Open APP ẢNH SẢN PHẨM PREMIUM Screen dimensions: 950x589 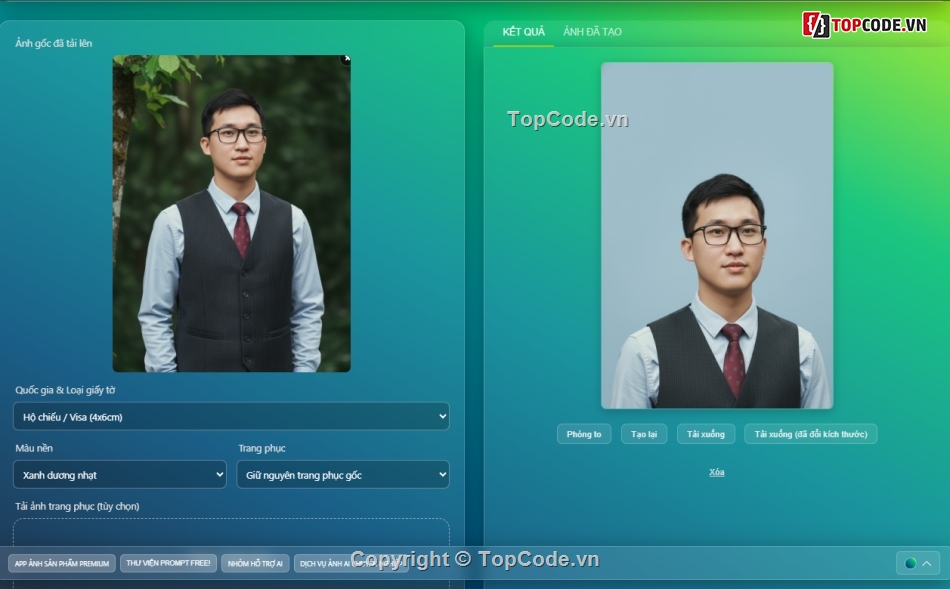pos(61,562)
